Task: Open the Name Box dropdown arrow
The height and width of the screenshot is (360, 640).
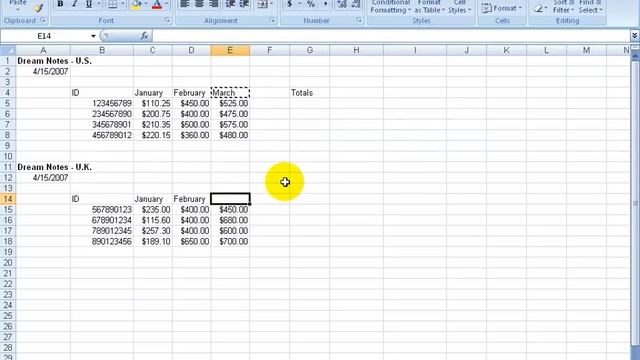Action: [x=93, y=36]
